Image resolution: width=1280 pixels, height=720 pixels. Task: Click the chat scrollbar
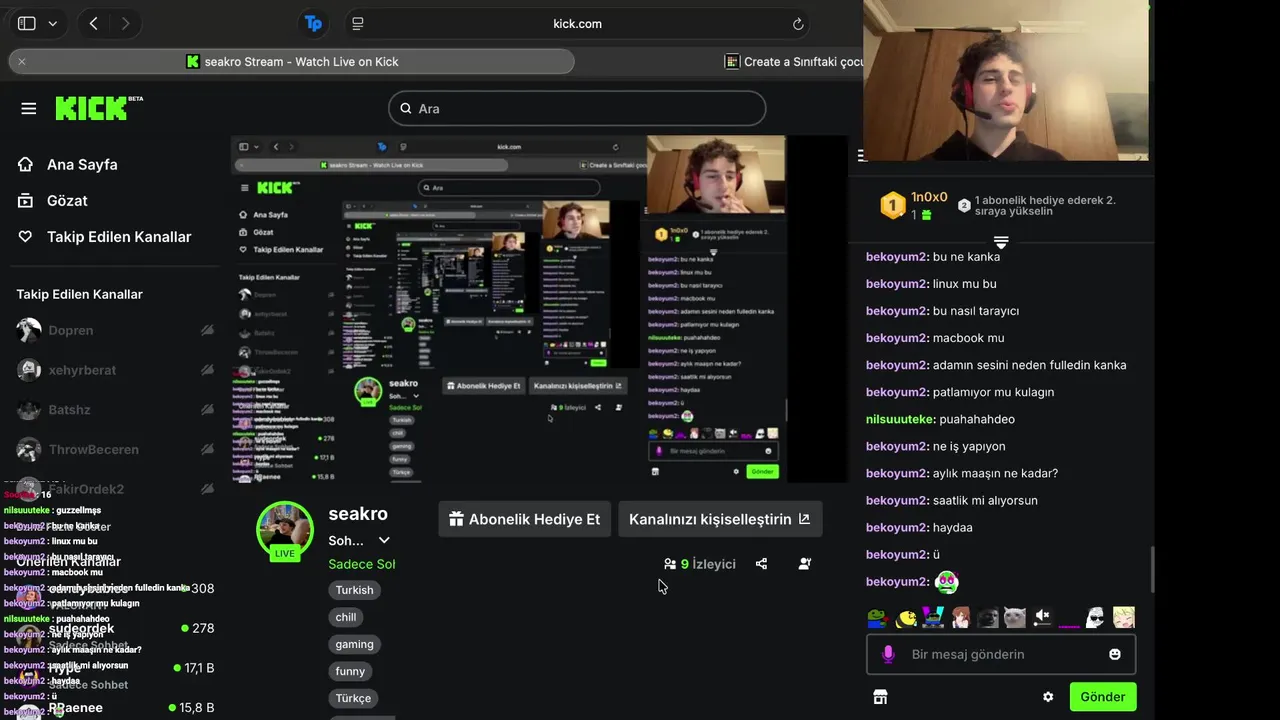(x=1151, y=569)
